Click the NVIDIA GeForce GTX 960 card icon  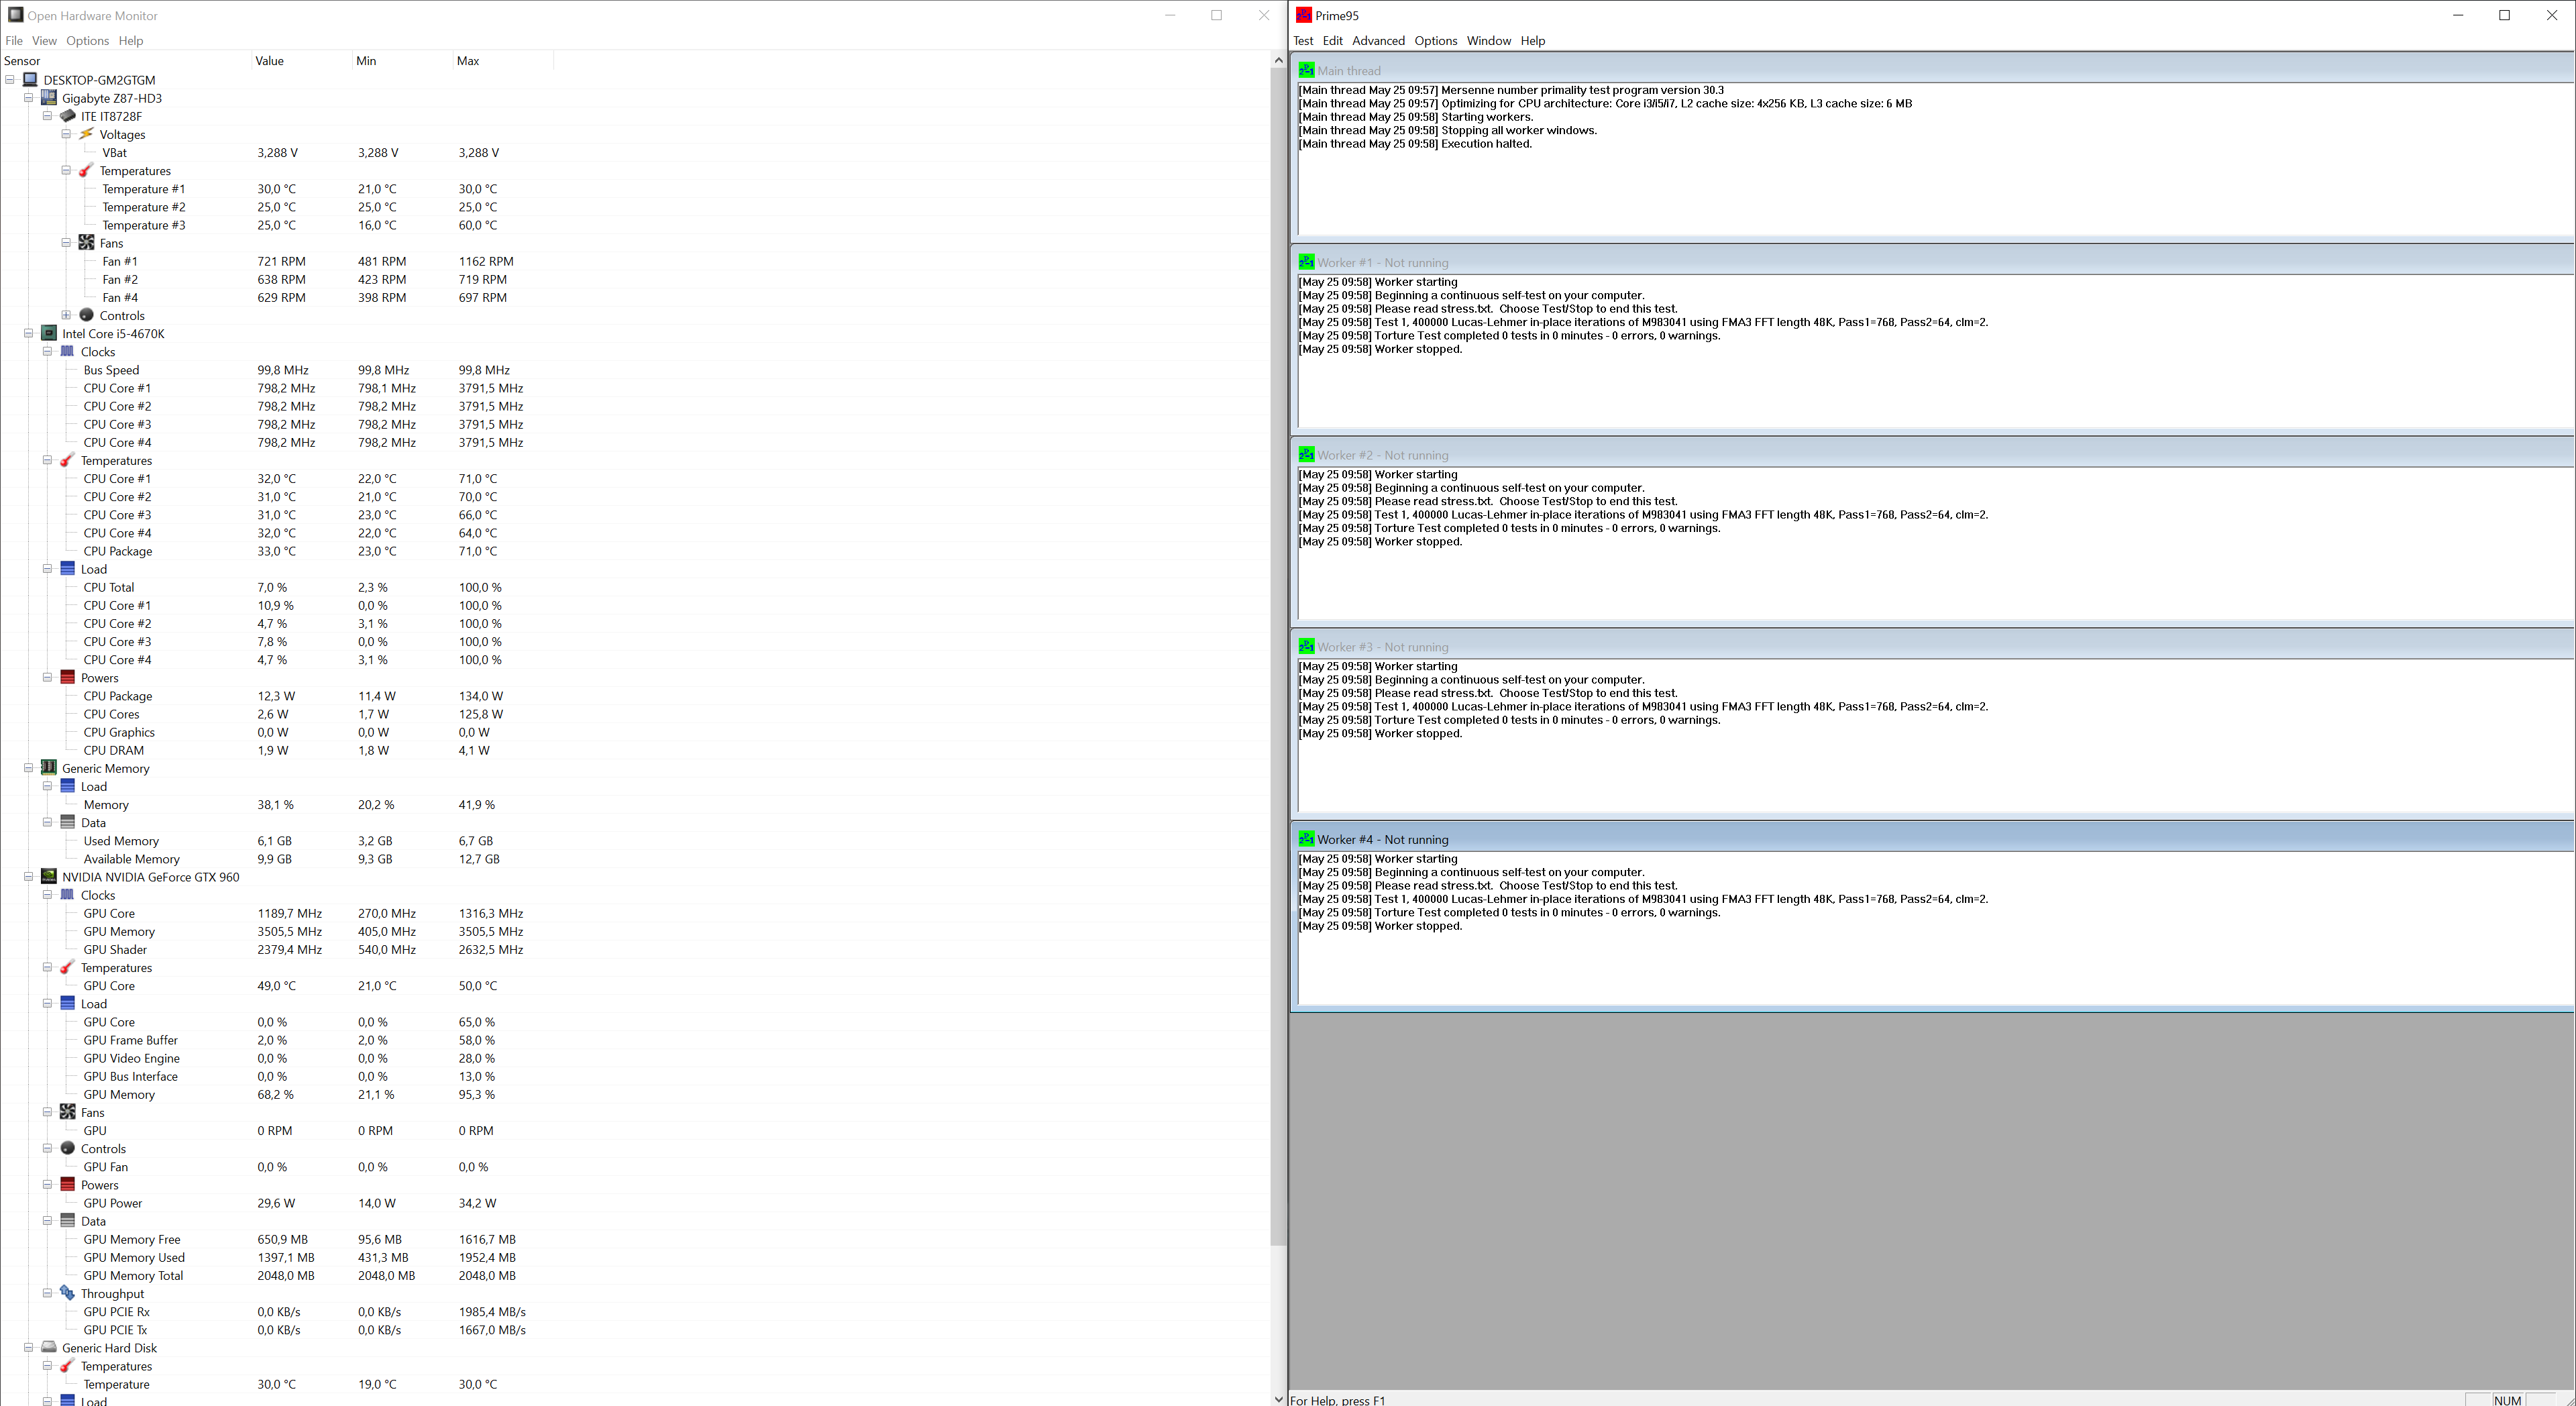[x=49, y=877]
